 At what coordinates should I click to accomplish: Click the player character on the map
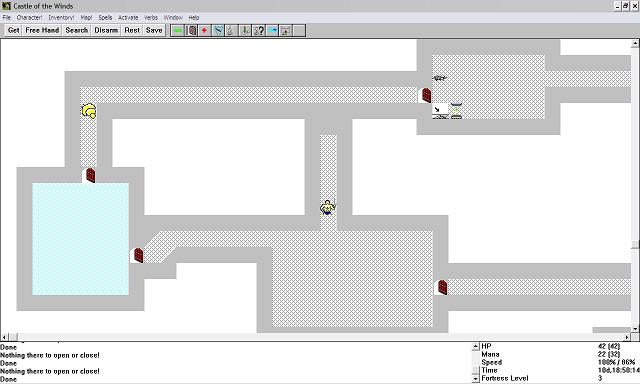328,207
